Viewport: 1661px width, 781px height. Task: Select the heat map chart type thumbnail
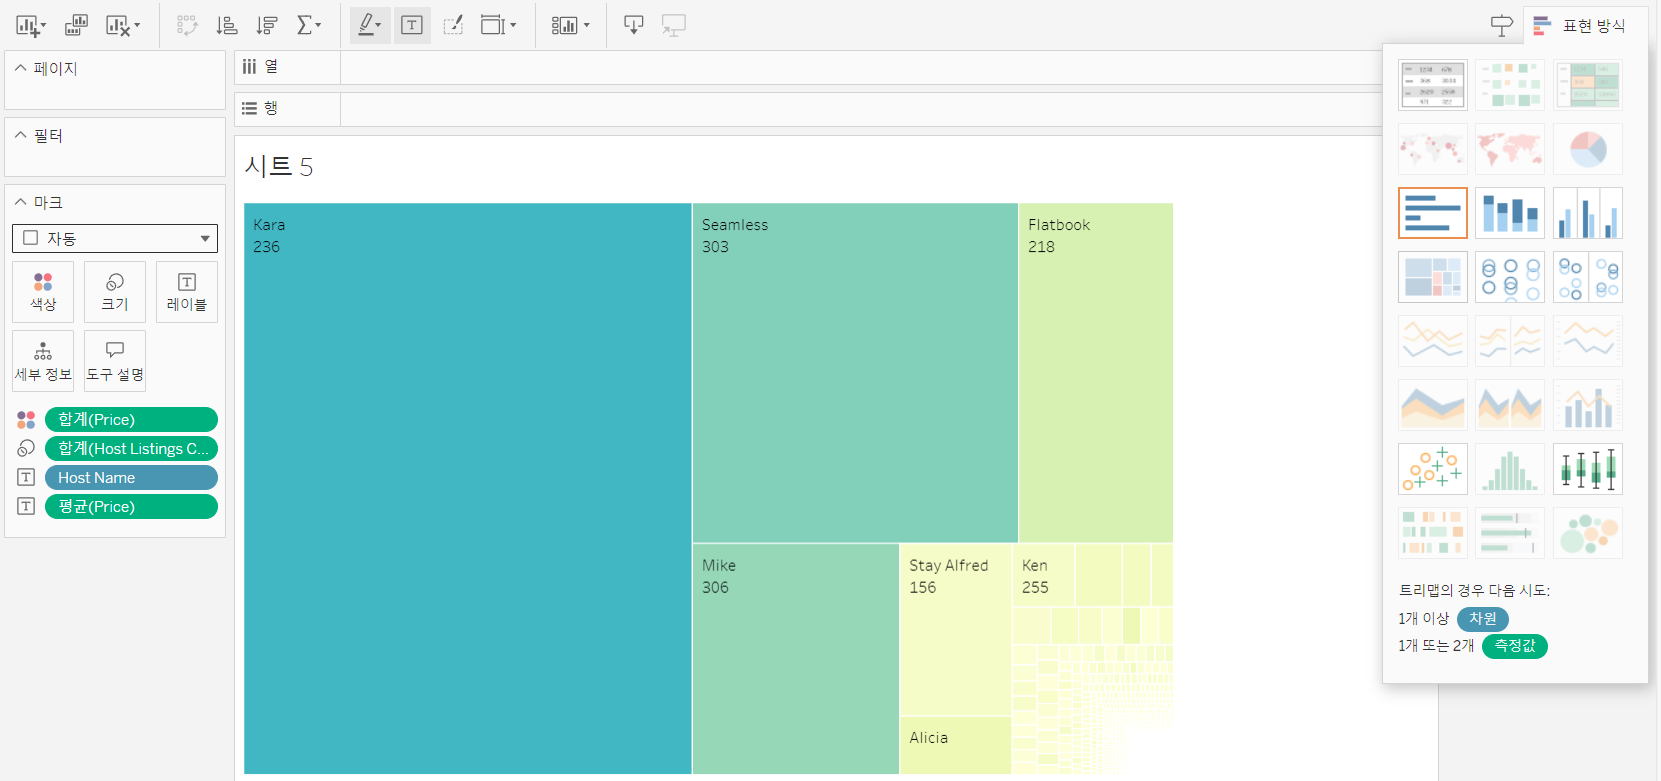pyautogui.click(x=1510, y=85)
